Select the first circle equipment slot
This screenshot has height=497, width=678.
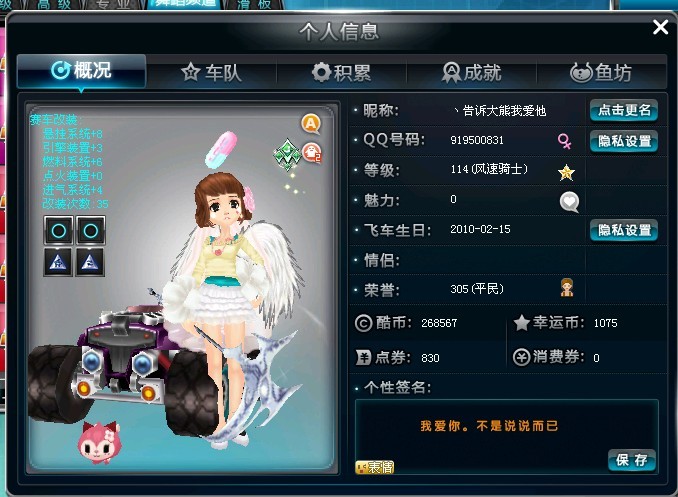[59, 231]
